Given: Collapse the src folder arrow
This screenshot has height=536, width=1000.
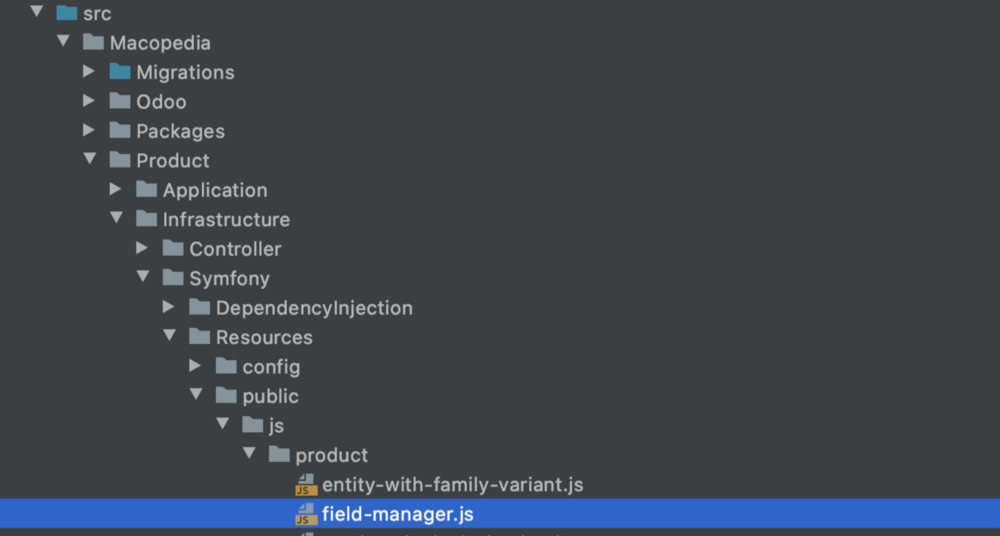Looking at the screenshot, I should [37, 13].
